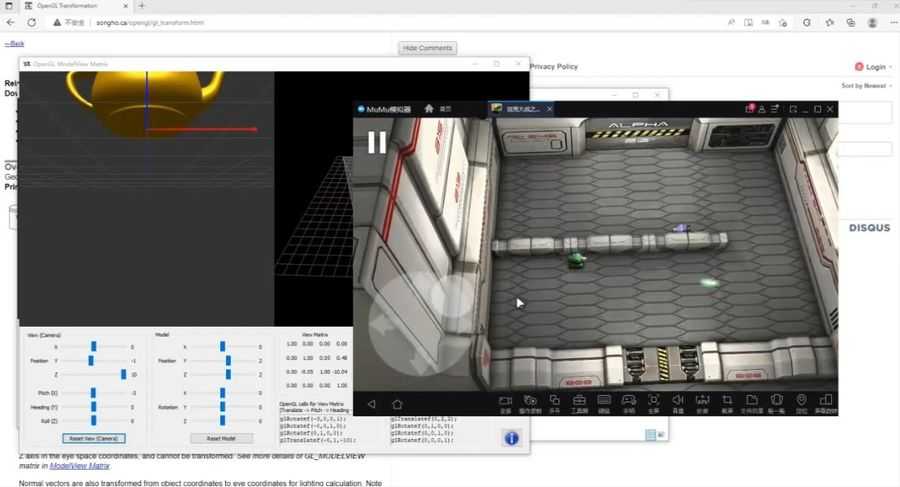This screenshot has height=487, width=900.
Task: Open MuMu emulator home screen icon
Action: pos(428,109)
